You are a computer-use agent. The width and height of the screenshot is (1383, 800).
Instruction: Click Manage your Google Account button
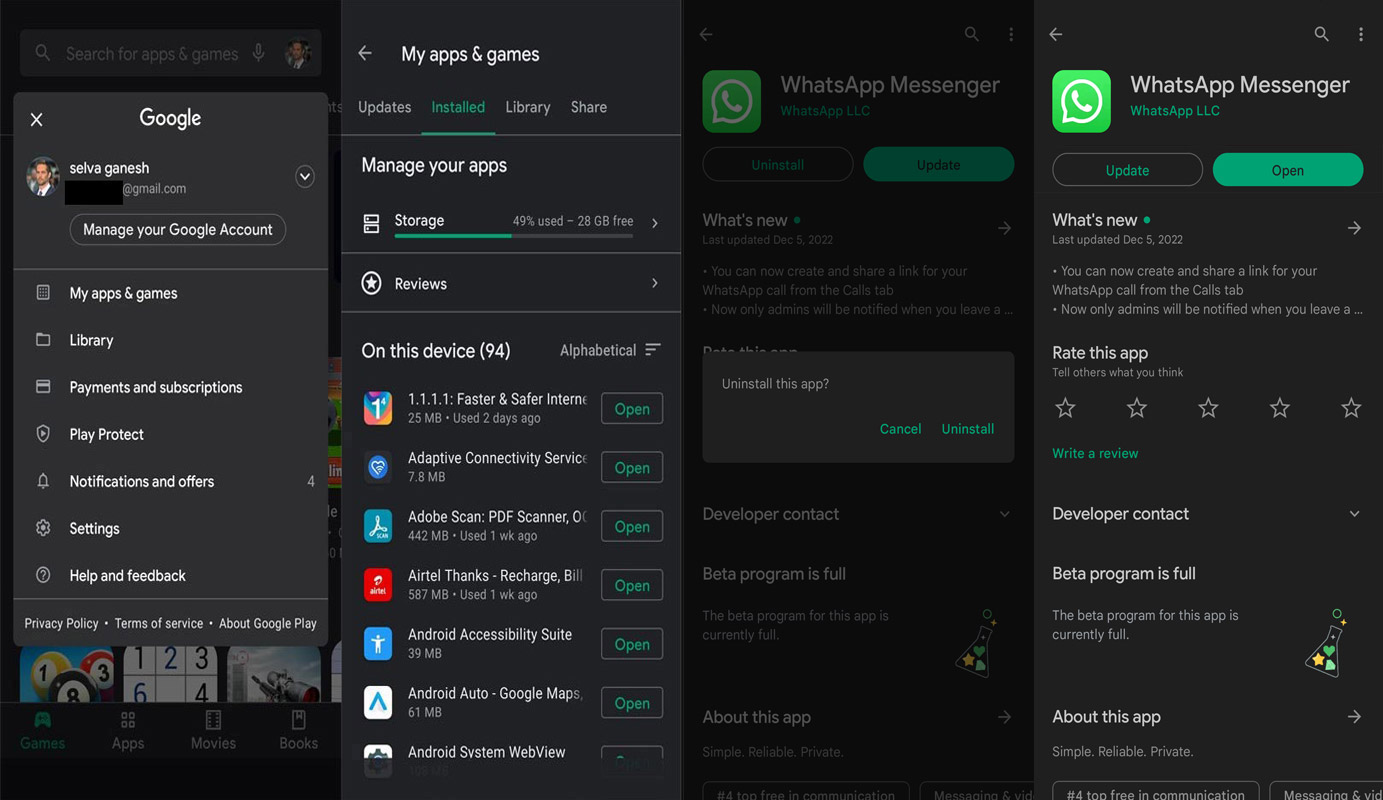click(x=178, y=229)
